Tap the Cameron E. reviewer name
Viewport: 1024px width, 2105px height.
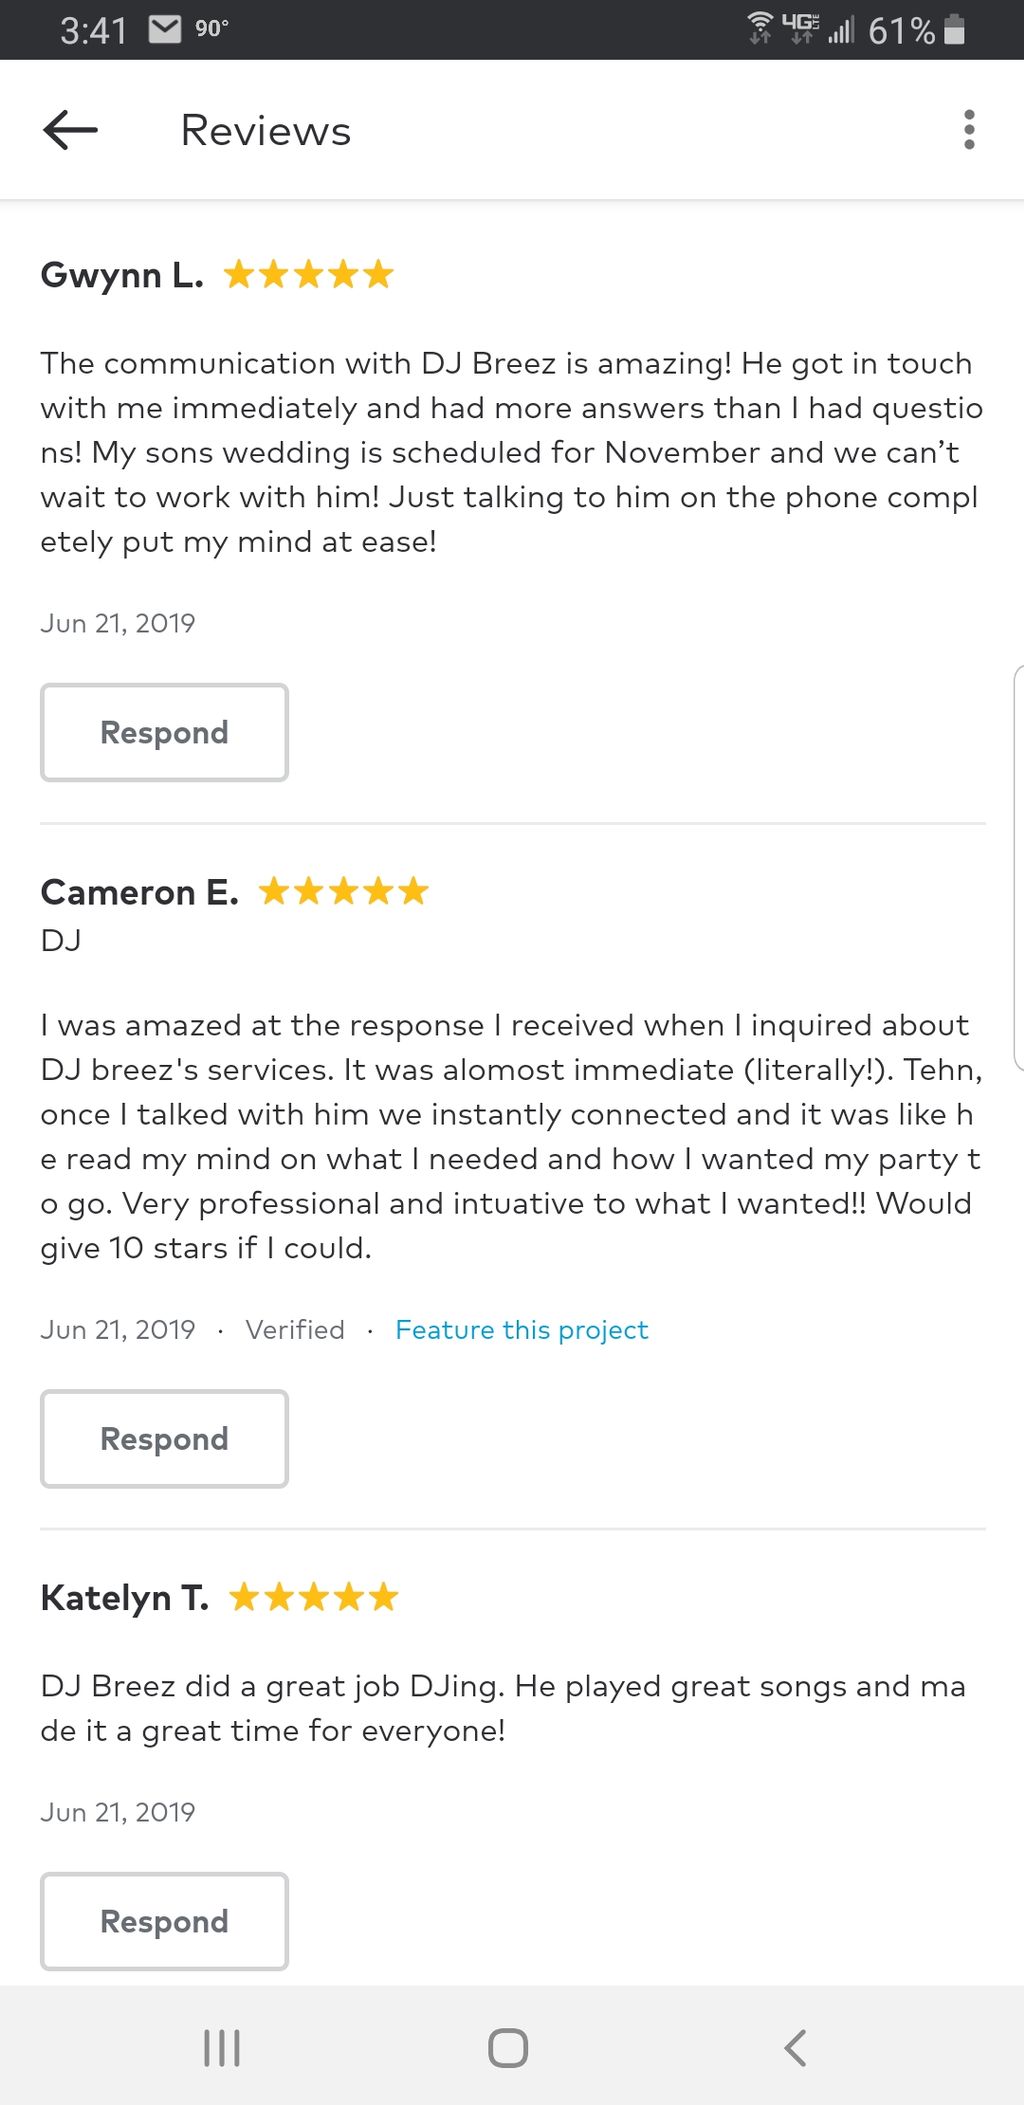click(x=139, y=892)
